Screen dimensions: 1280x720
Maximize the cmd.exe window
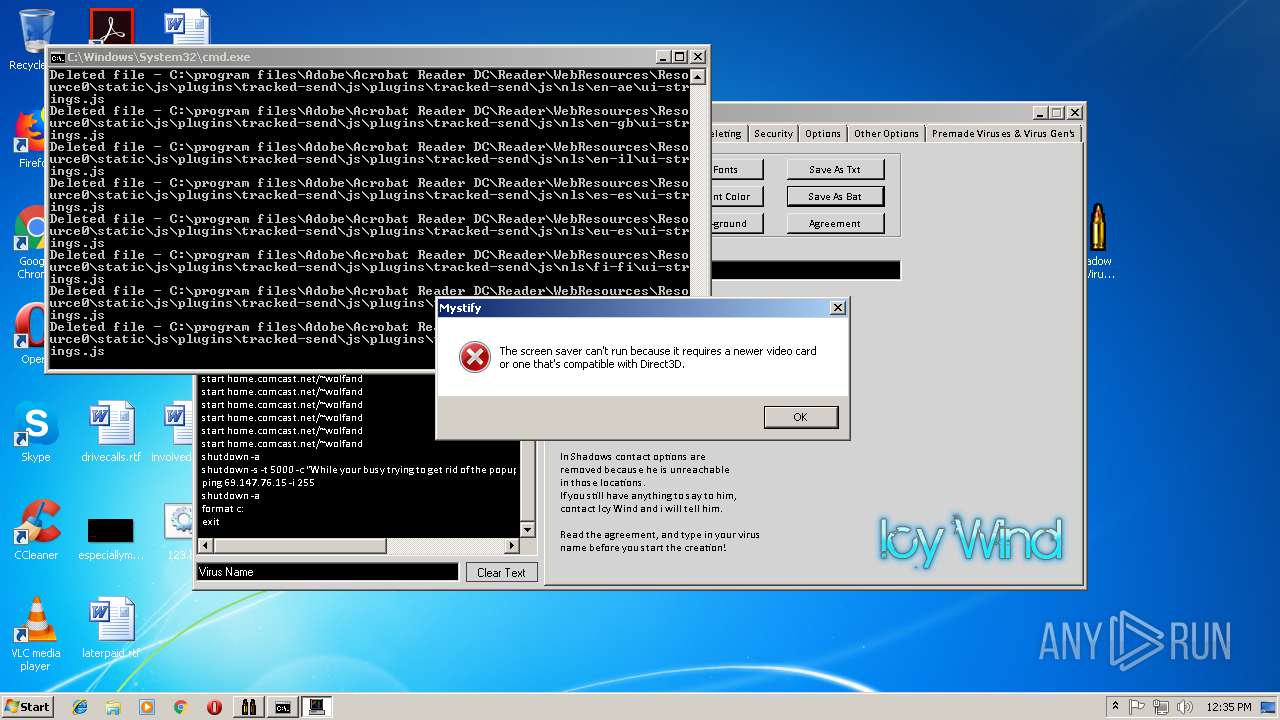tap(679, 57)
